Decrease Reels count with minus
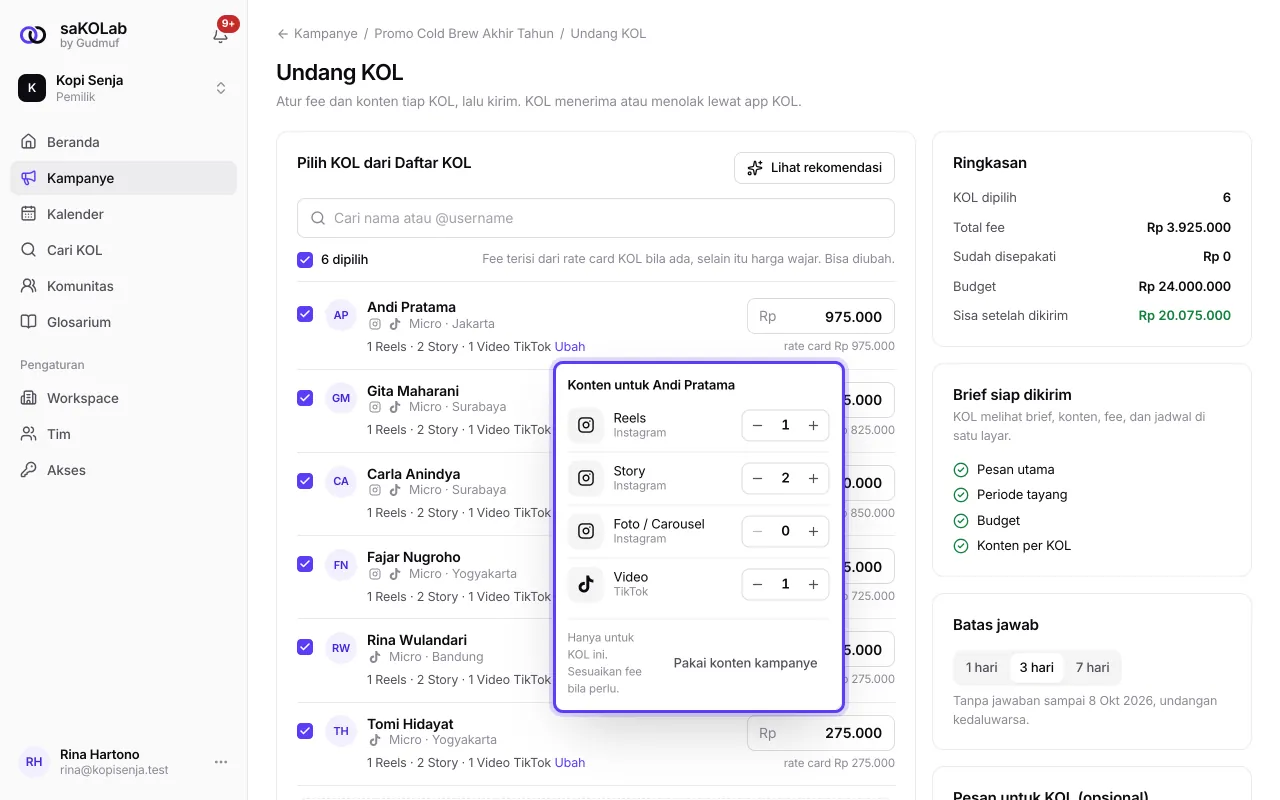The width and height of the screenshot is (1280, 800). point(757,426)
